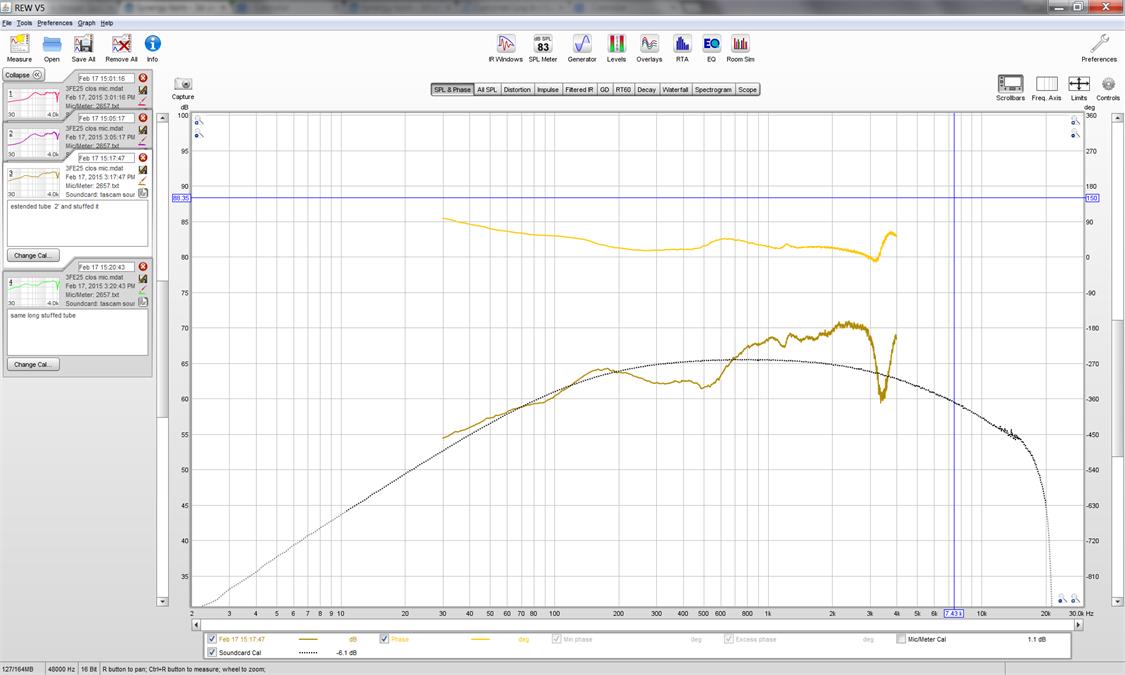Image resolution: width=1125 pixels, height=675 pixels.
Task: Open graph Limits dialog
Action: coord(1079,84)
